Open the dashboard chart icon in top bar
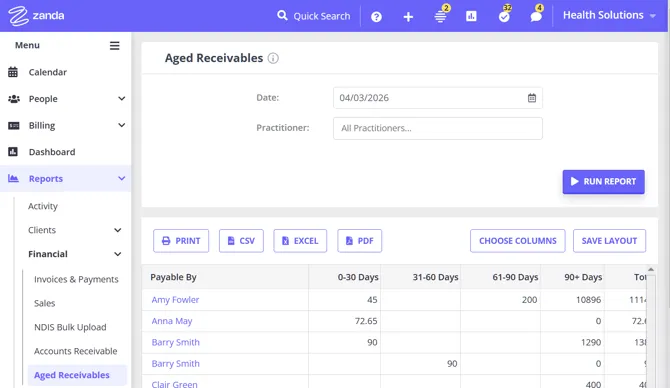 [x=471, y=16]
